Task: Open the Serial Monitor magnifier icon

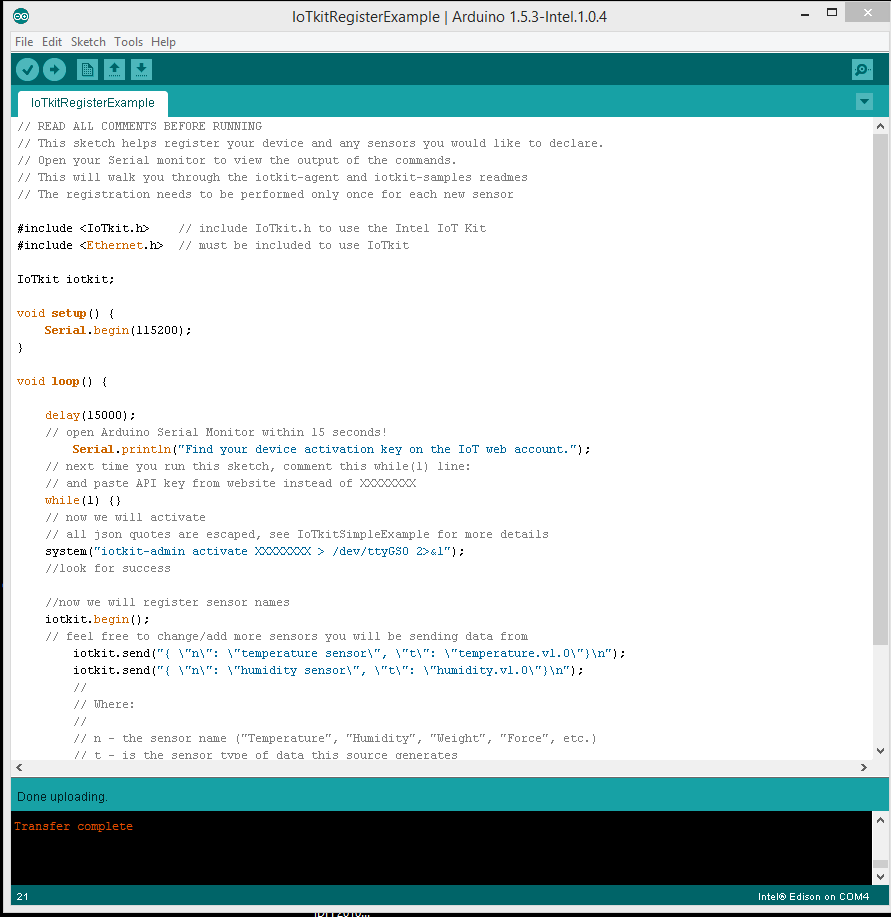Action: 862,70
